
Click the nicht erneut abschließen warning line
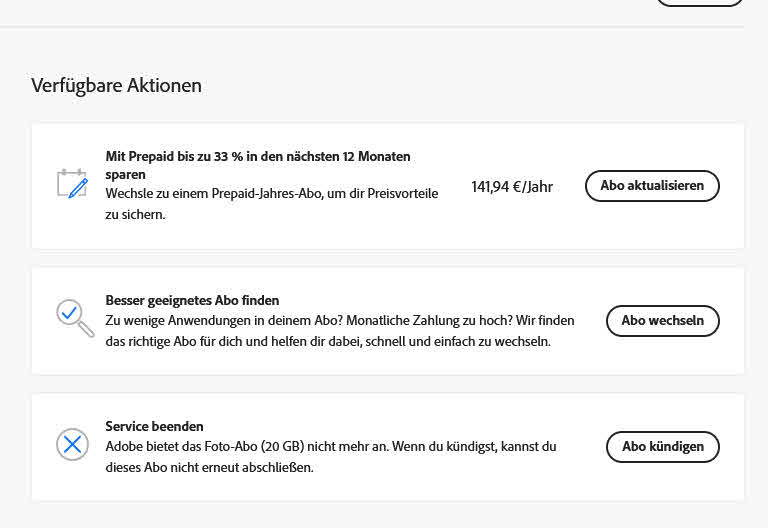tap(209, 467)
